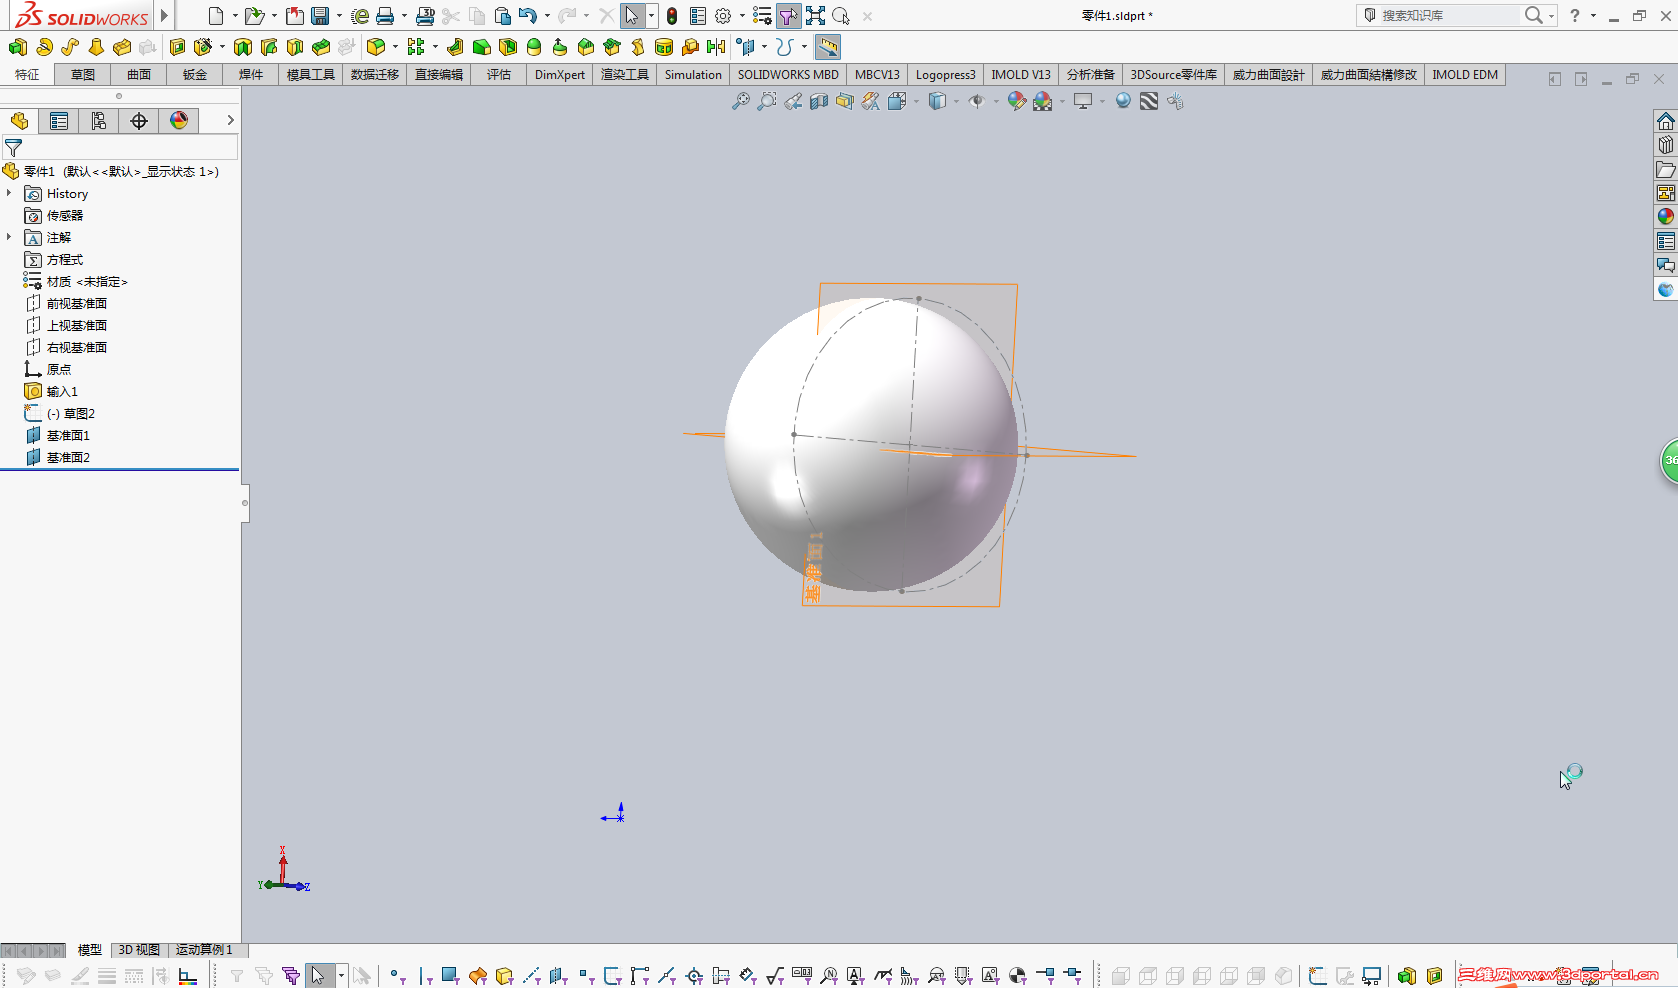Image resolution: width=1678 pixels, height=988 pixels.
Task: Open the PropertyManager tab
Action: tap(59, 121)
